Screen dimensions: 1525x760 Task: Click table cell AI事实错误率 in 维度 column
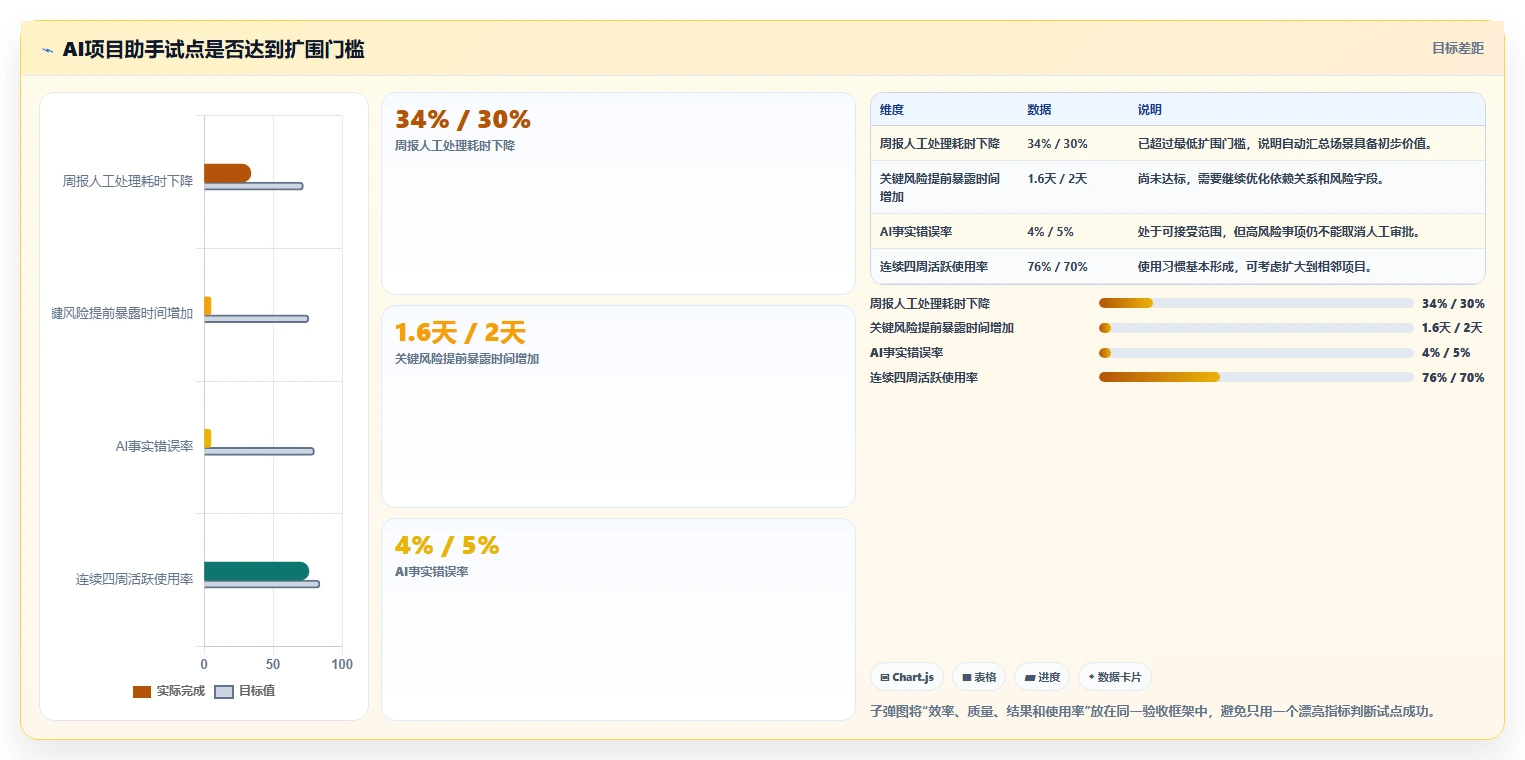pos(916,232)
